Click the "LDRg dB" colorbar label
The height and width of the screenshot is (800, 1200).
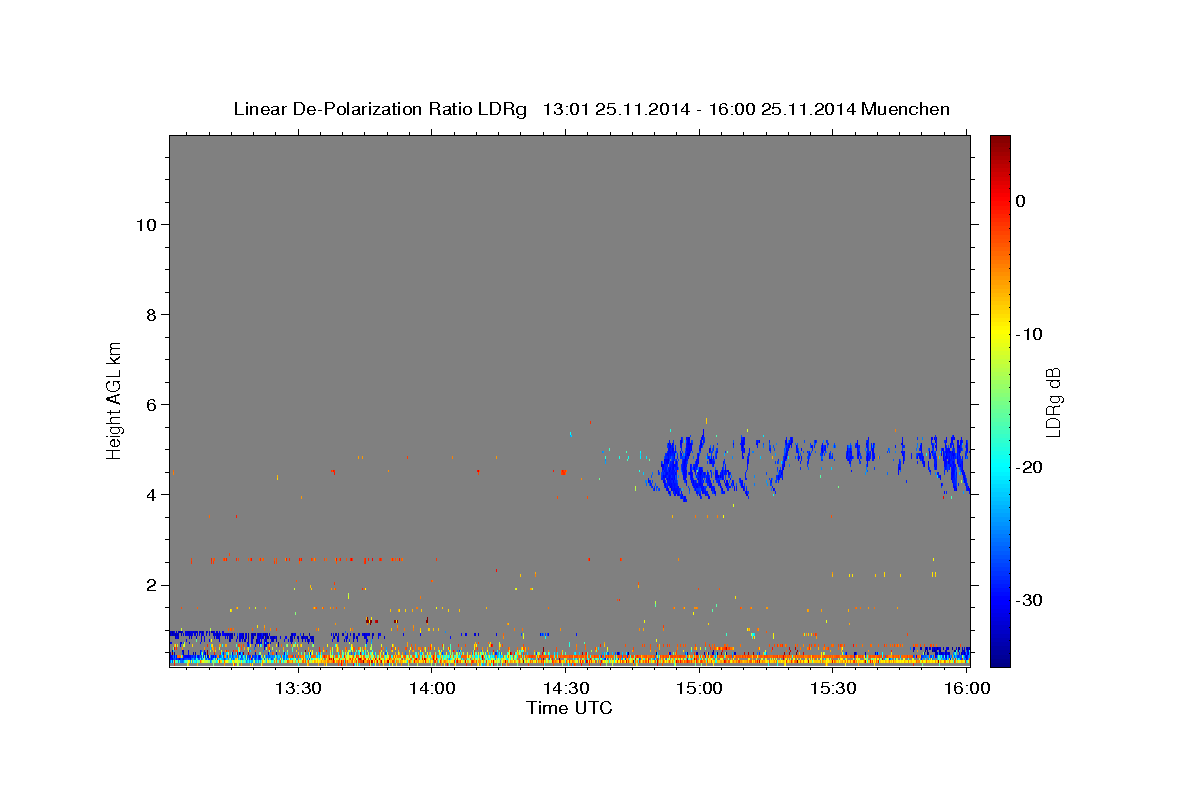(1052, 402)
